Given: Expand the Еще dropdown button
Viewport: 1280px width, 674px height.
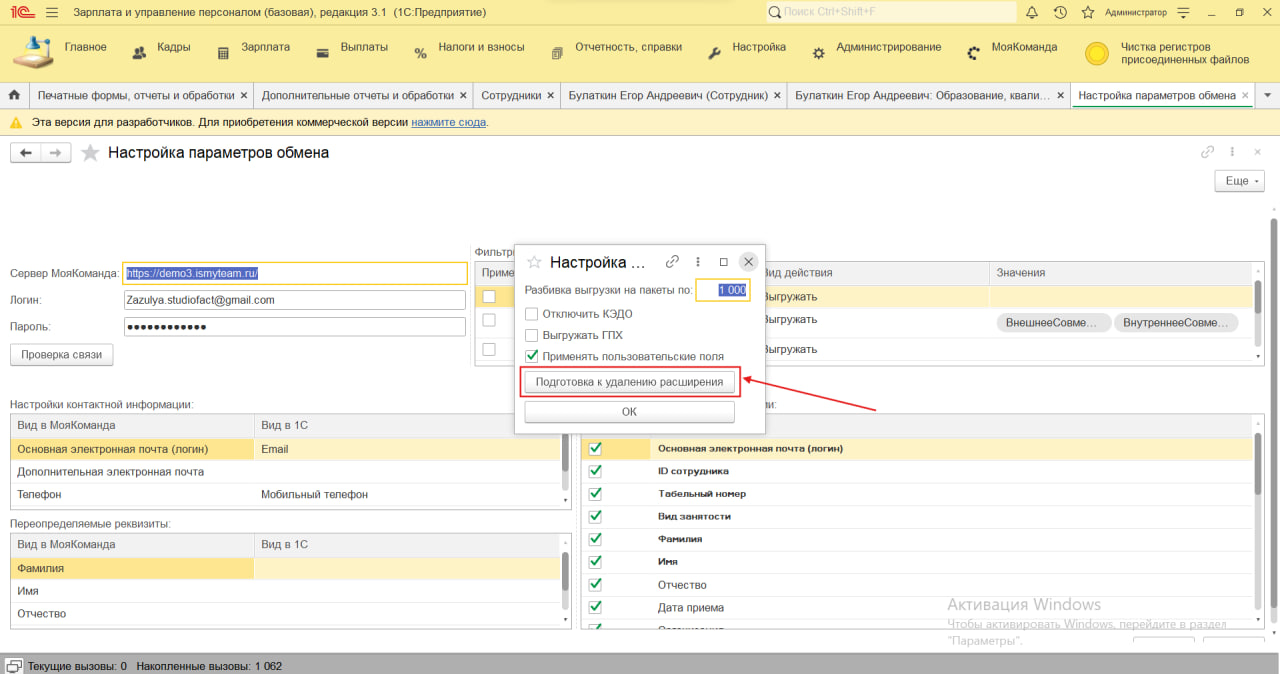Looking at the screenshot, I should (x=1238, y=181).
